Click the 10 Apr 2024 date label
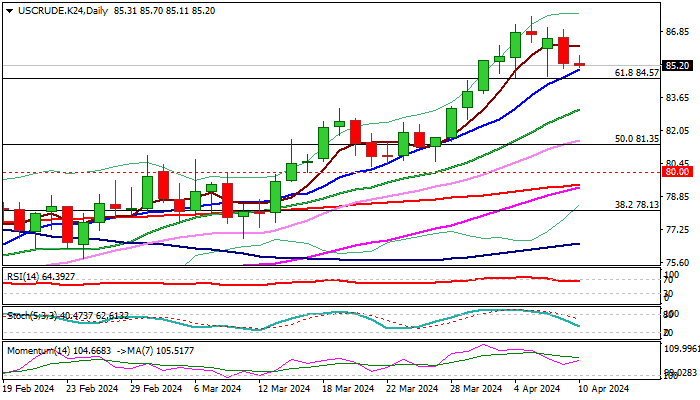The height and width of the screenshot is (400, 700). [603, 388]
